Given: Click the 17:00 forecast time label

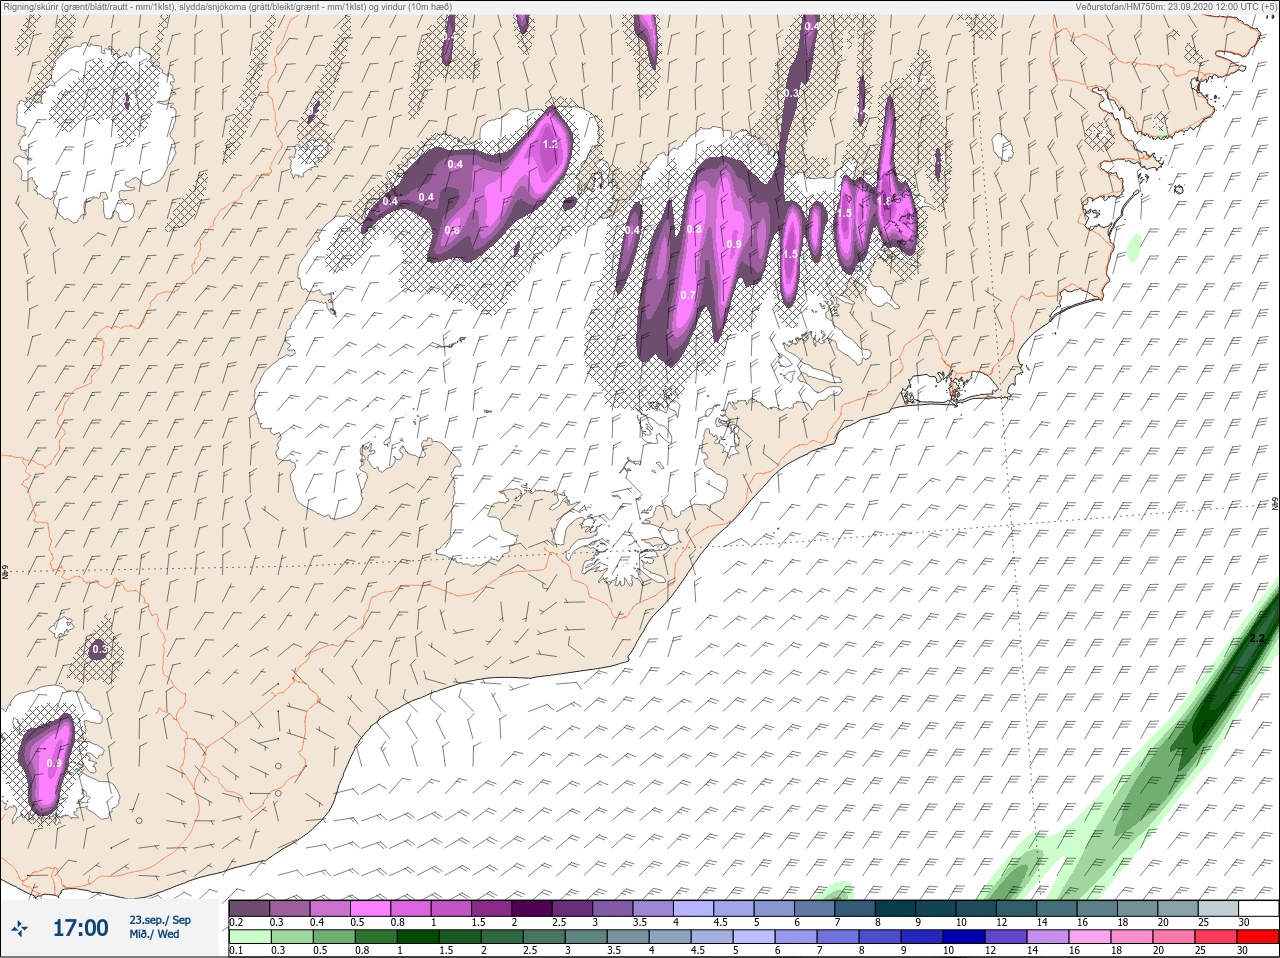Looking at the screenshot, I should tap(80, 929).
